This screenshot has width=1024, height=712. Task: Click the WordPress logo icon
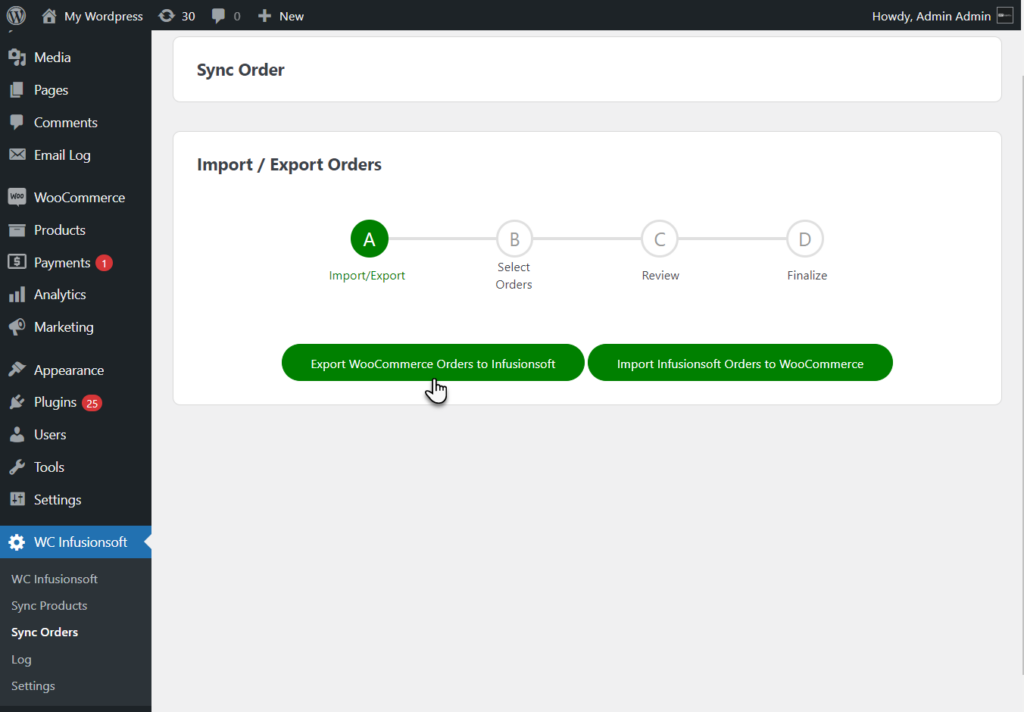pos(16,16)
